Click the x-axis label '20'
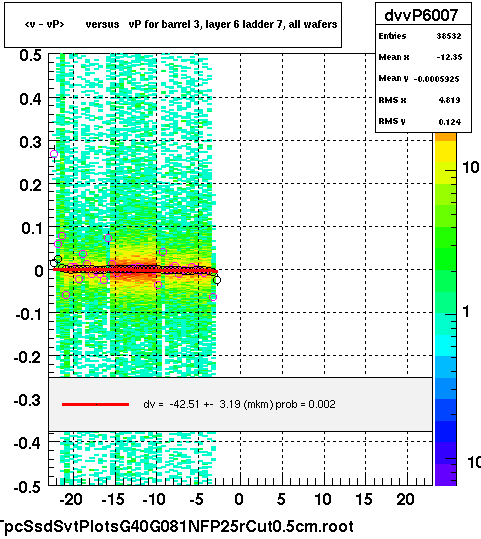 coord(405,499)
